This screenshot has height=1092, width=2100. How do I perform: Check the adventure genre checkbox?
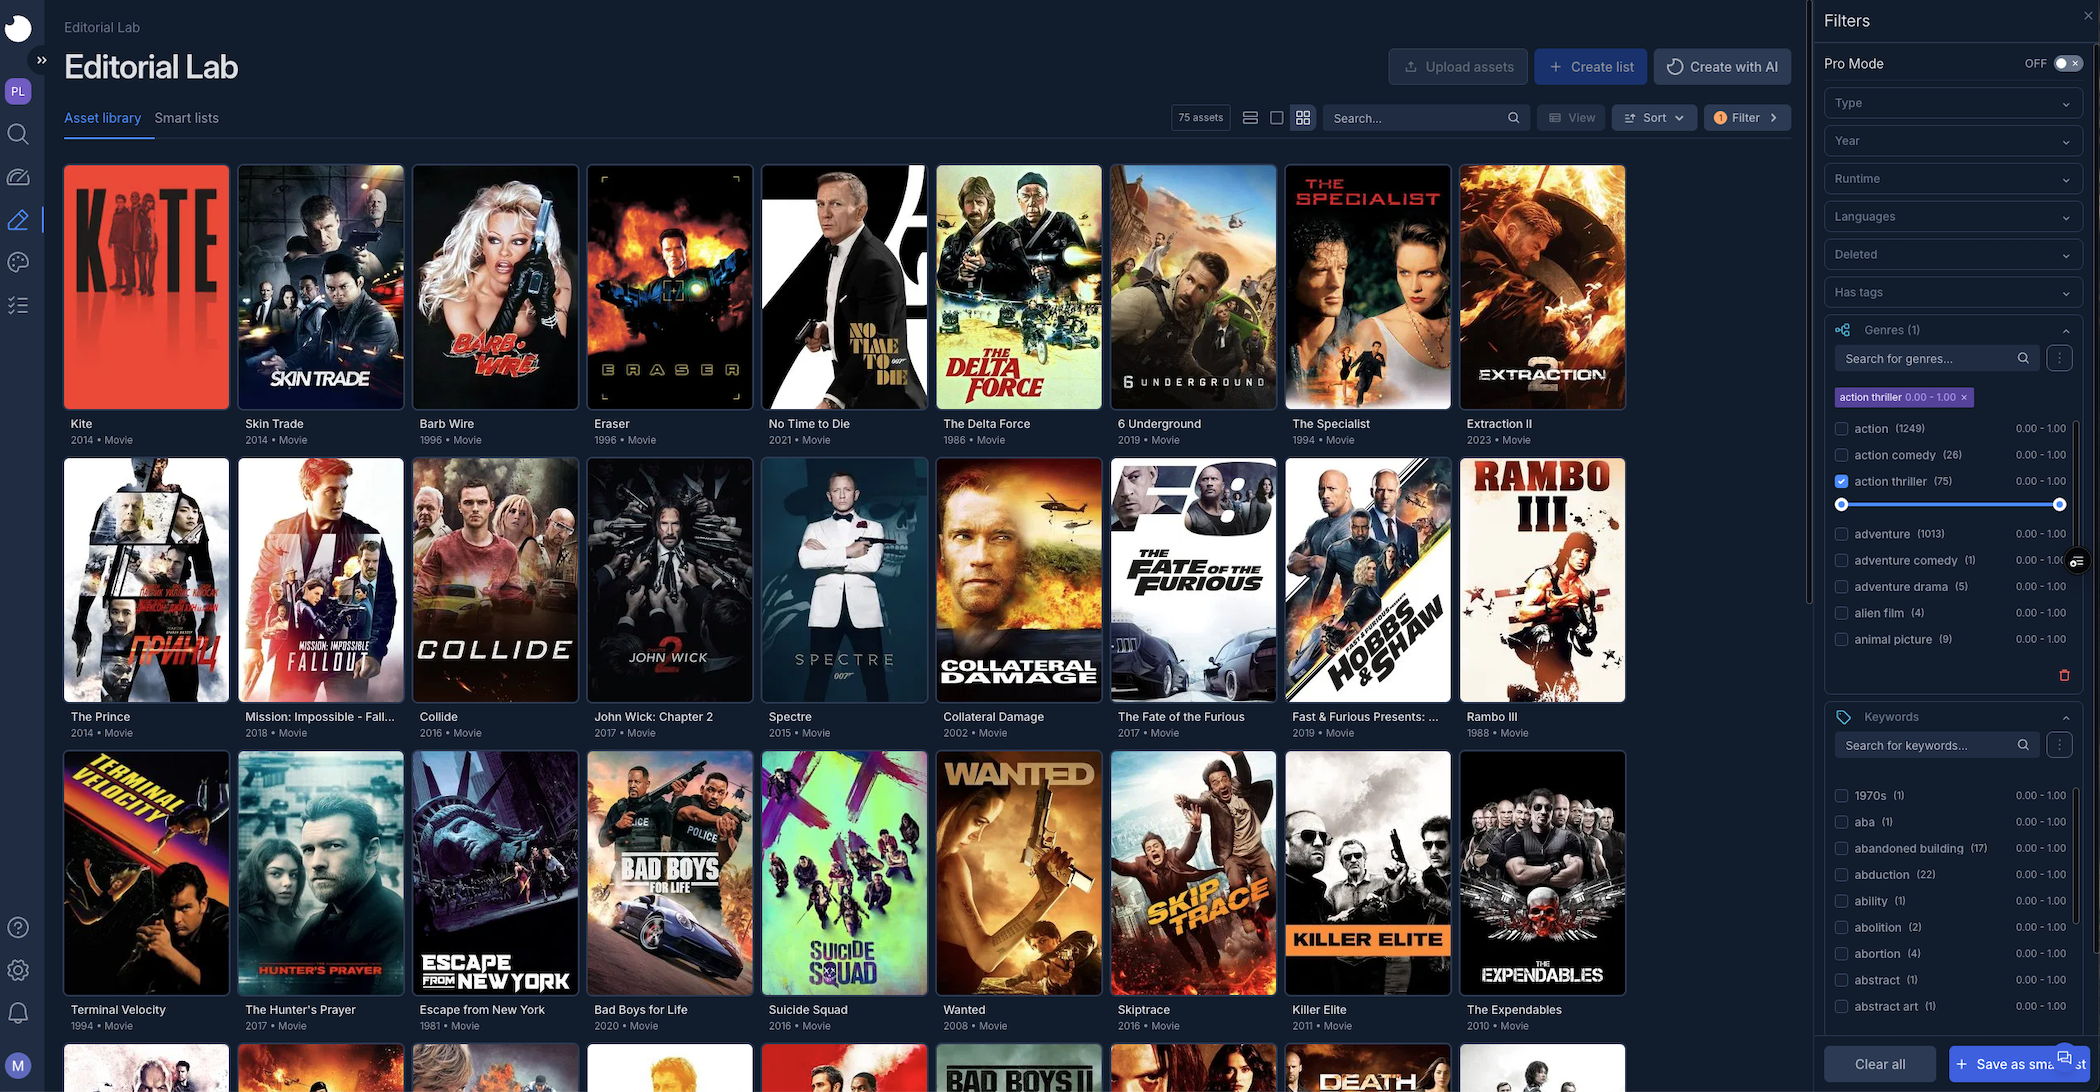(x=1841, y=534)
